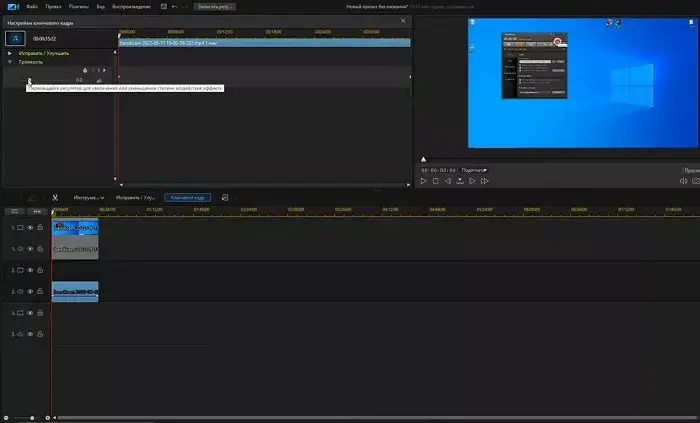Expand the Исправить / Улучшить section

pyautogui.click(x=10, y=52)
